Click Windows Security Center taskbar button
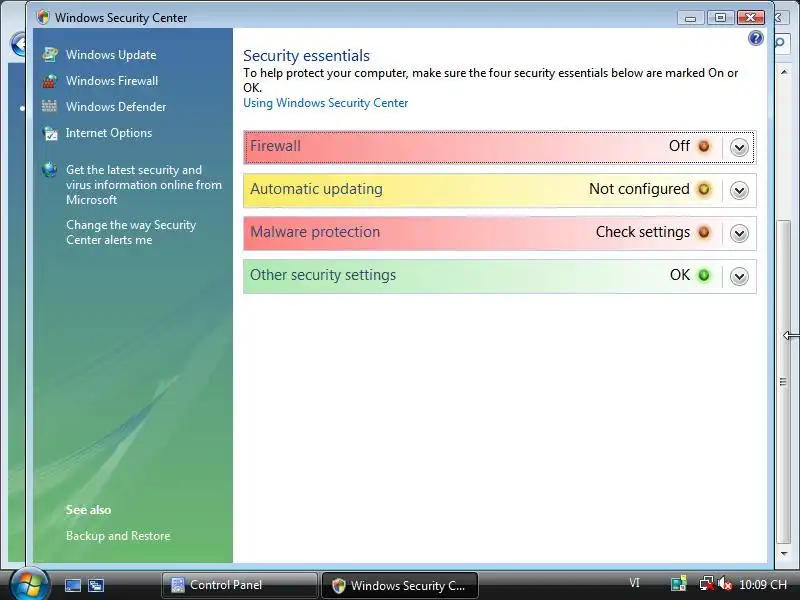Viewport: 800px width, 600px height. point(399,585)
